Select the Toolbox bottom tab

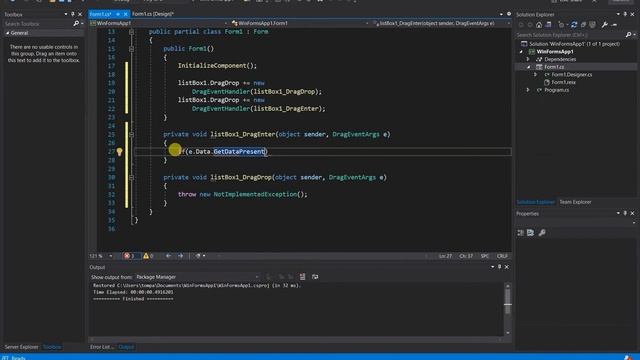click(52, 347)
